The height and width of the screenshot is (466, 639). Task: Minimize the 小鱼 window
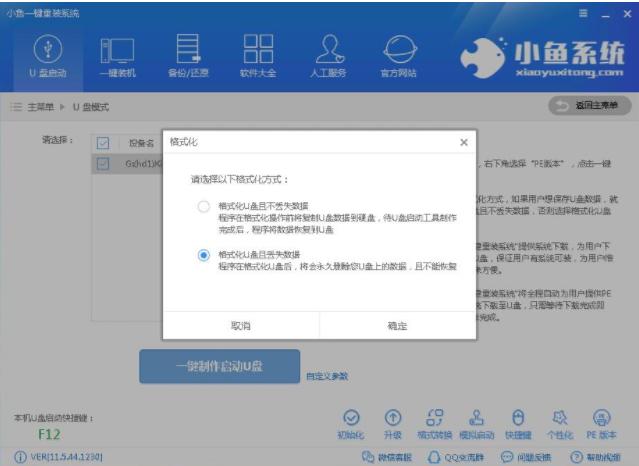pyautogui.click(x=606, y=14)
